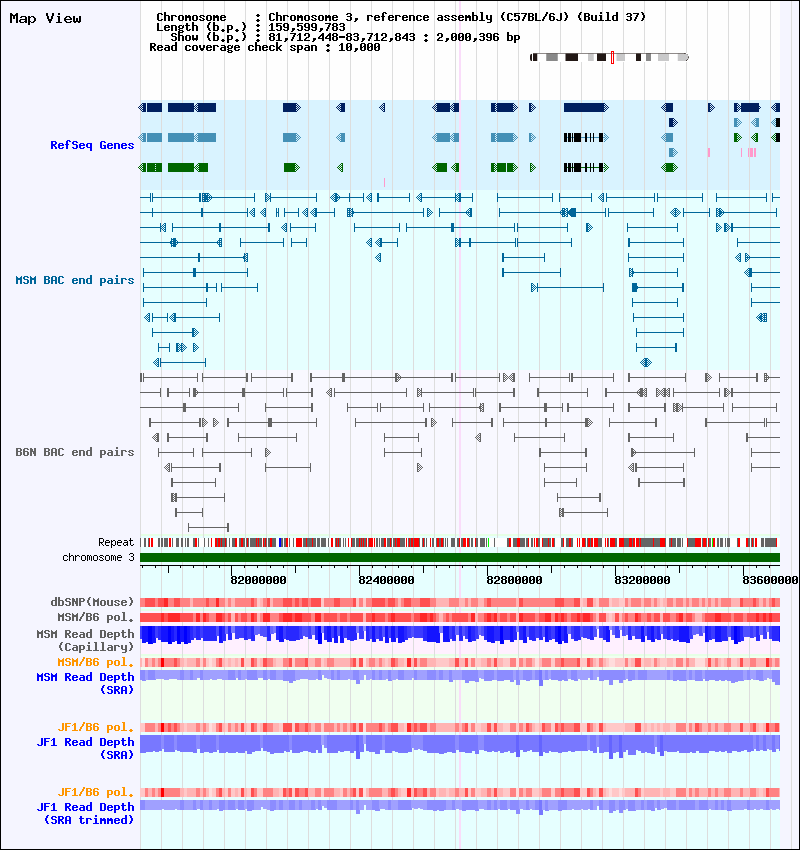Viewport: 800px width, 850px height.
Task: Click the blue MSM capillary read depth graph
Action: [x=460, y=634]
